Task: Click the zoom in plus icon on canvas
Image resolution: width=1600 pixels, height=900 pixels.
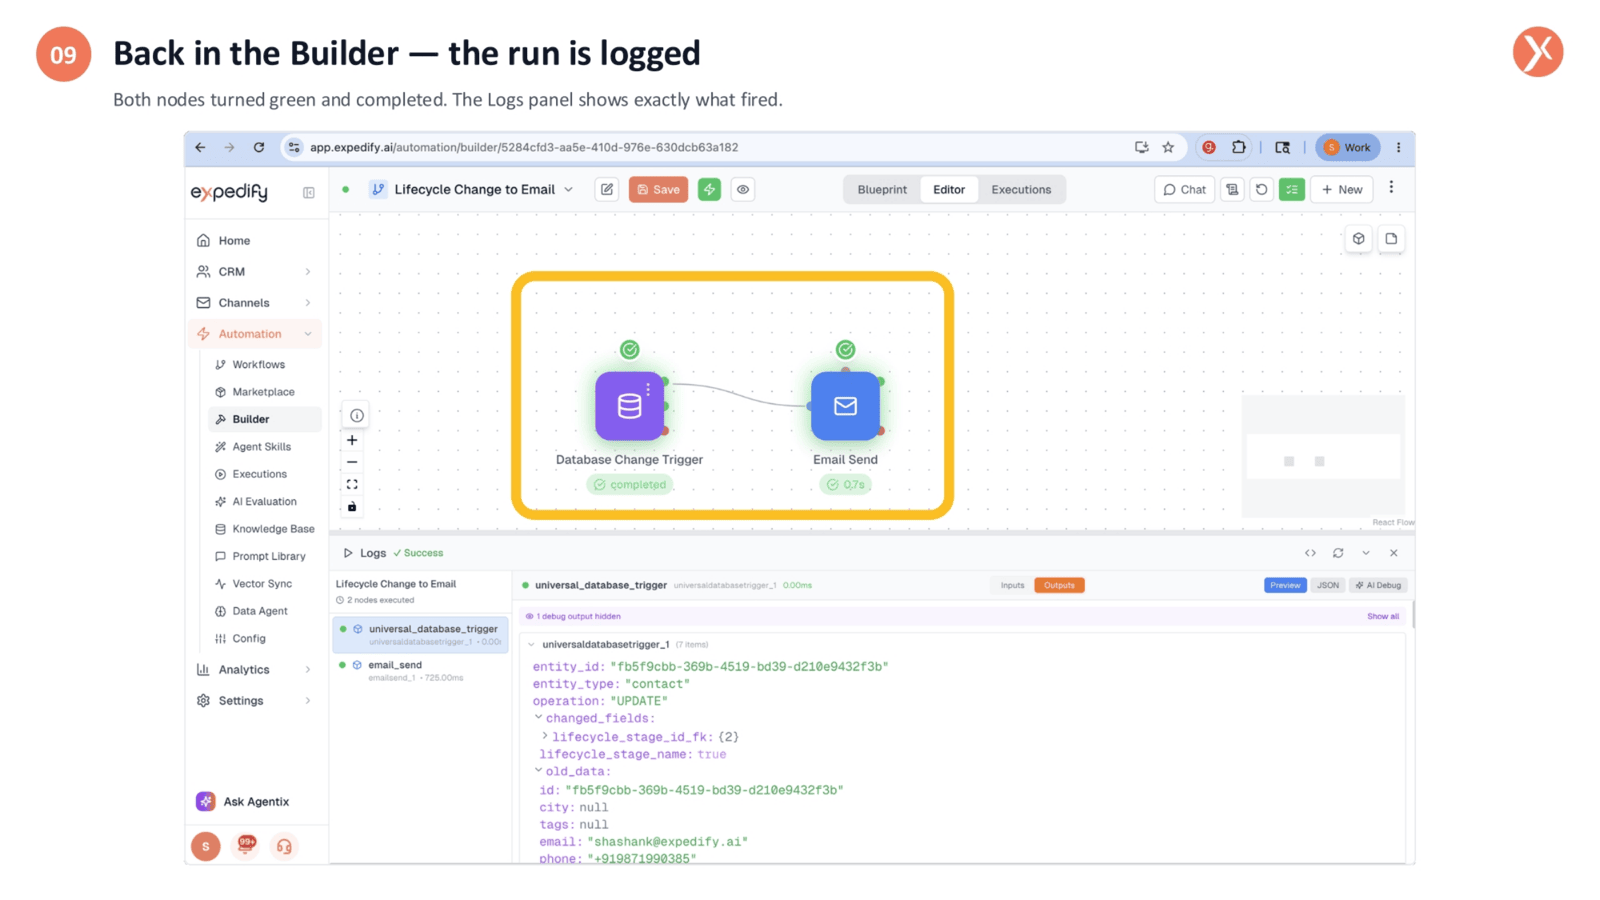Action: coord(352,440)
